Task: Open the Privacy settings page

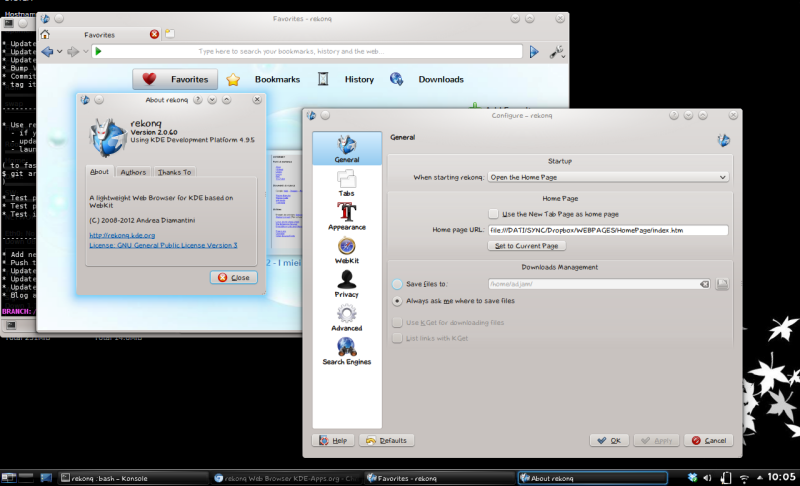Action: click(346, 284)
